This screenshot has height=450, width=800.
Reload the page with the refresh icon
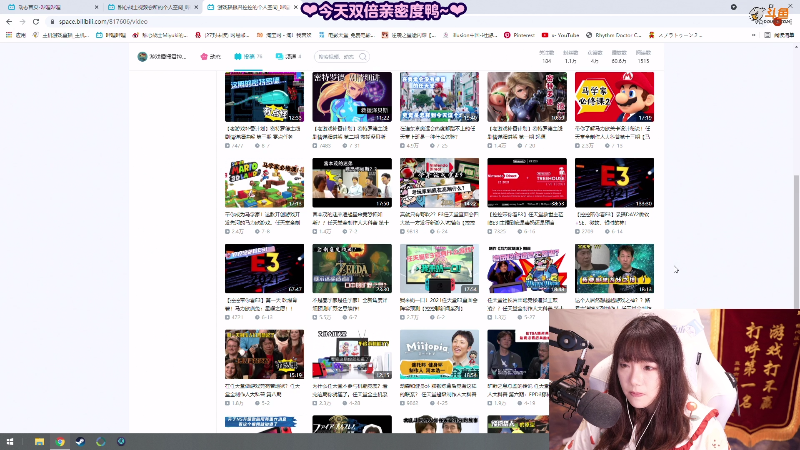36,21
